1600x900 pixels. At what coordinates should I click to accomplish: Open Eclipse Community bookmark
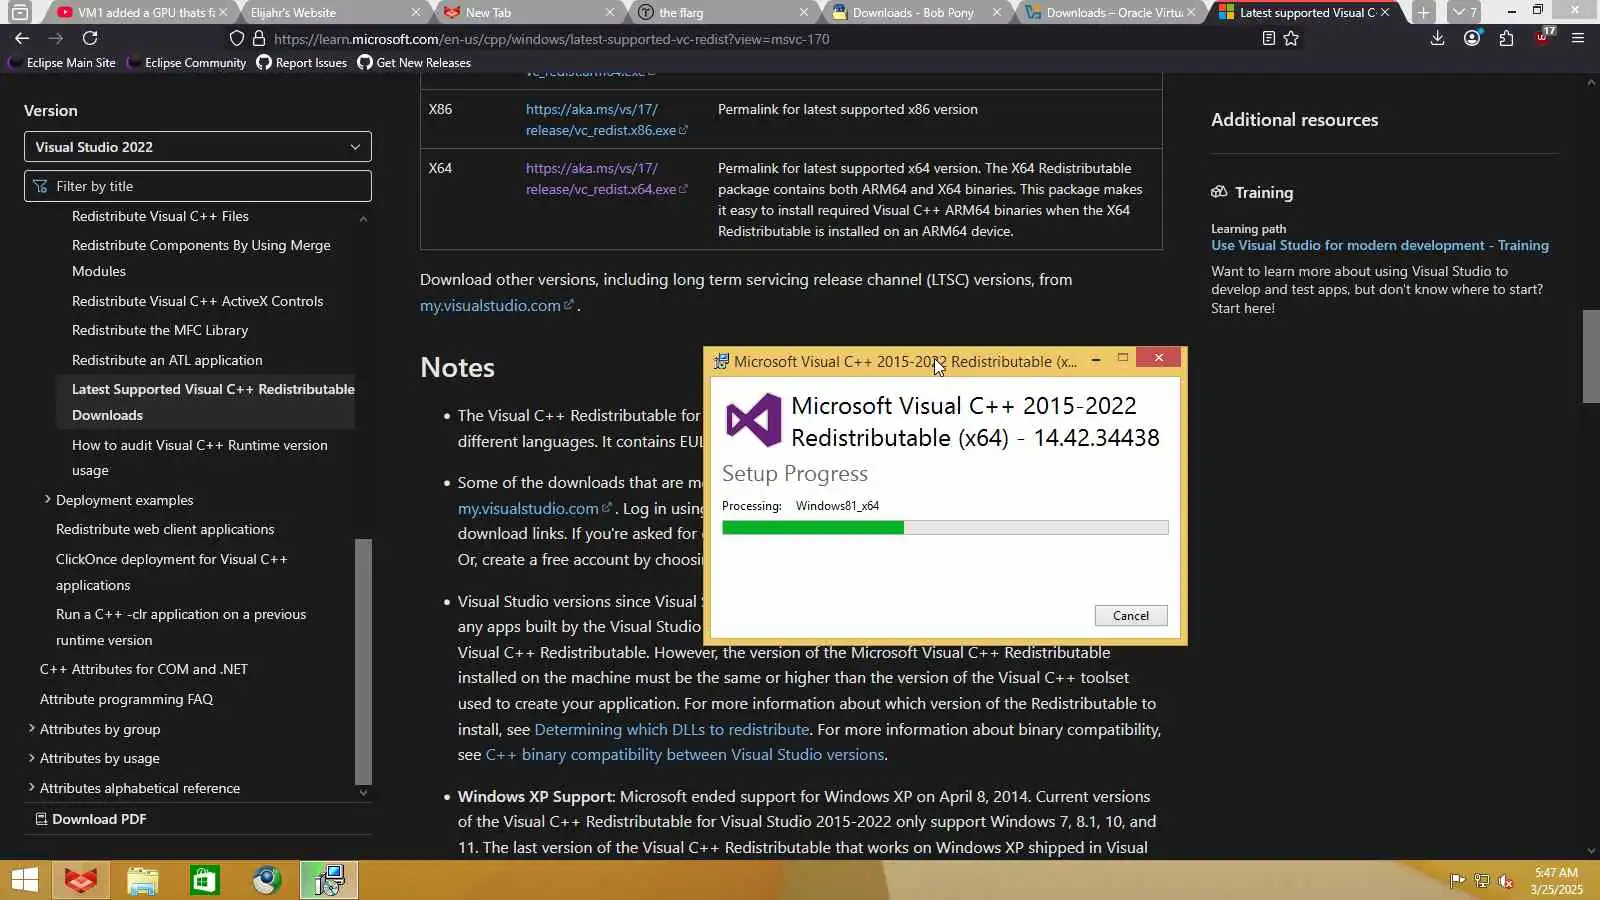click(x=187, y=63)
